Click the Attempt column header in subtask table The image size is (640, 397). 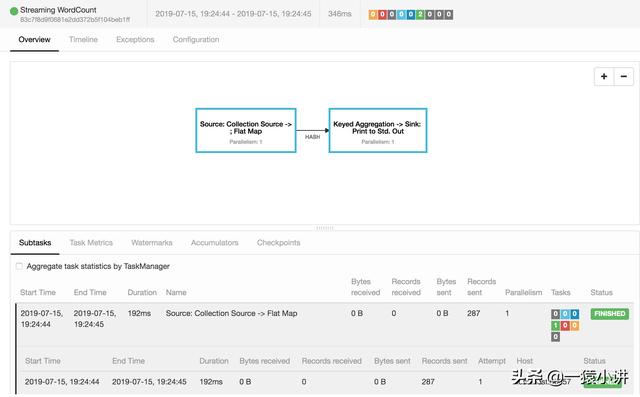click(492, 361)
